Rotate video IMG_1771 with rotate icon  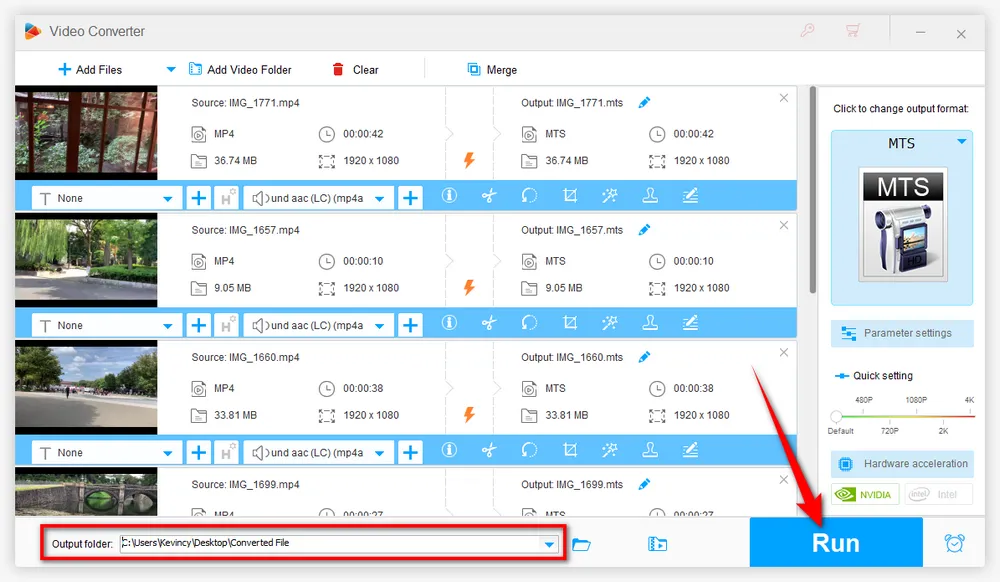(x=529, y=196)
